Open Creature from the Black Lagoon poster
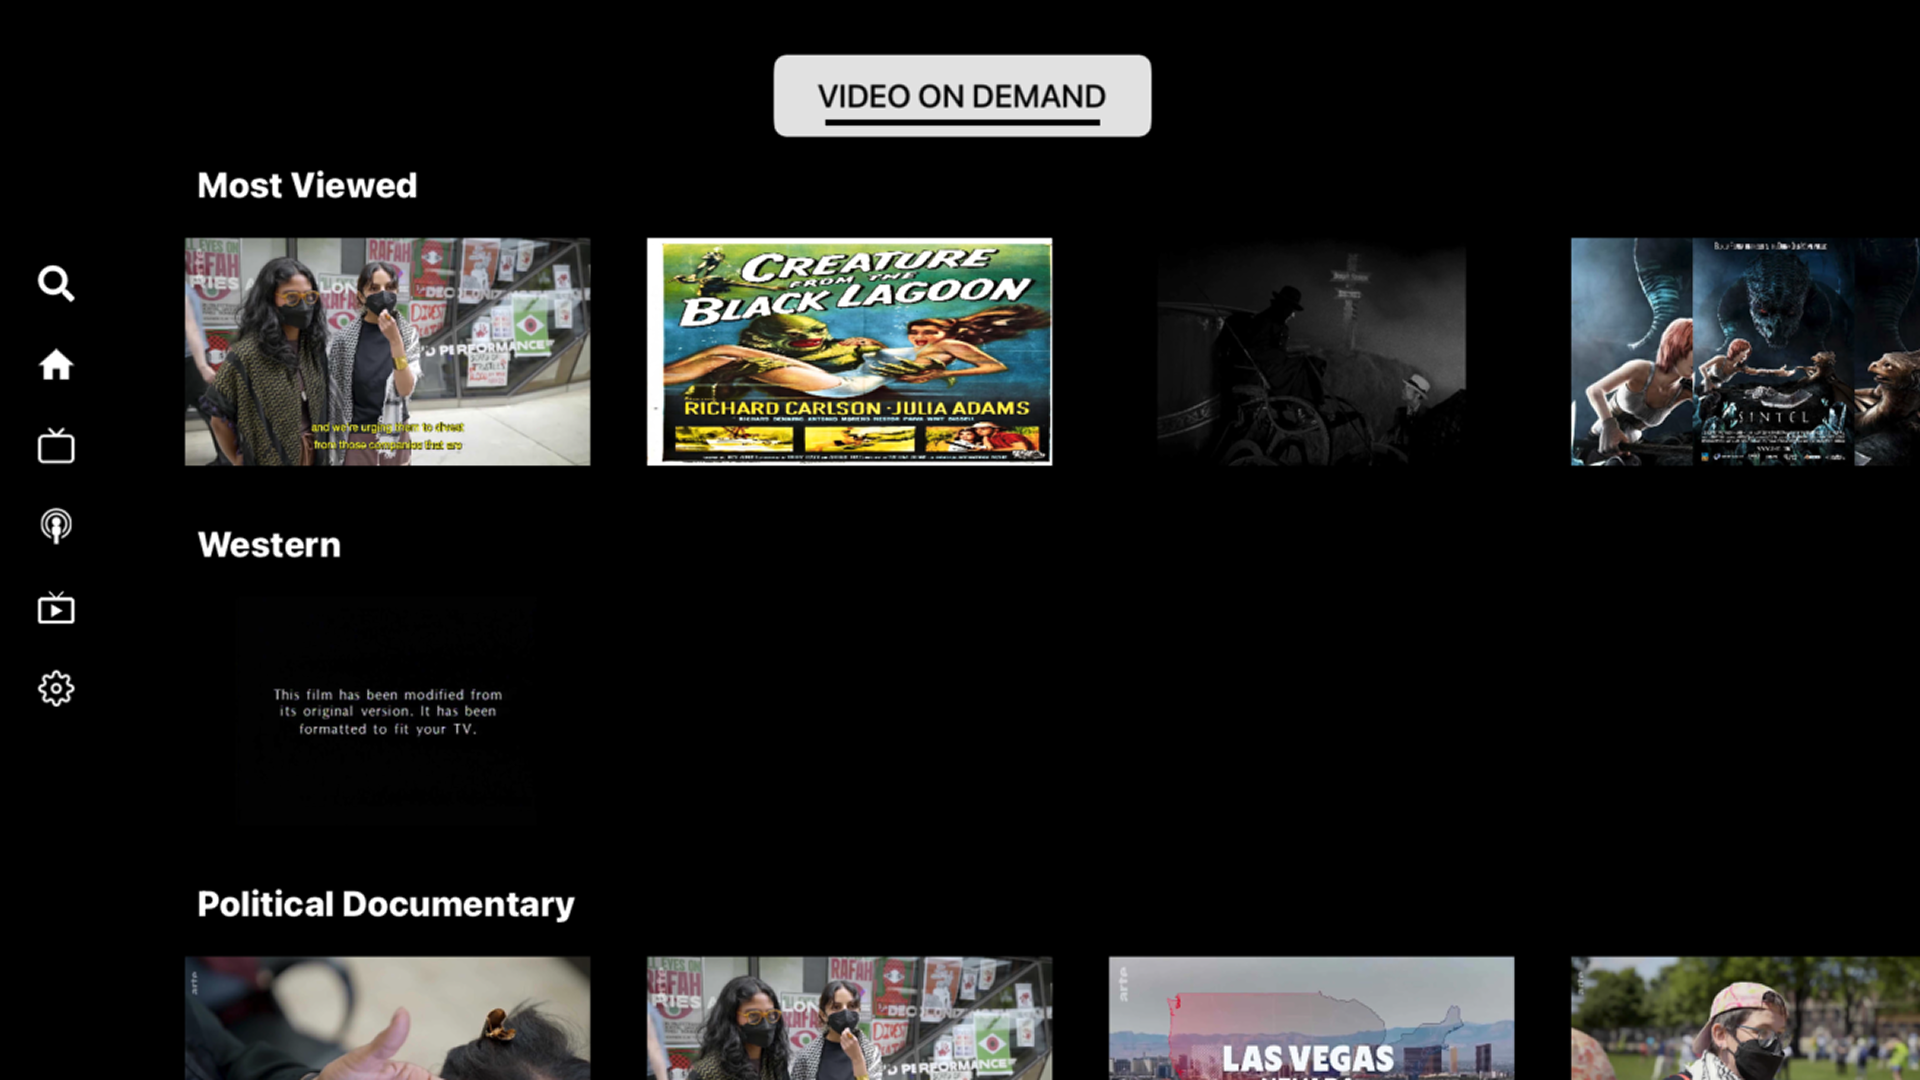Viewport: 1920px width, 1080px height. click(x=849, y=351)
